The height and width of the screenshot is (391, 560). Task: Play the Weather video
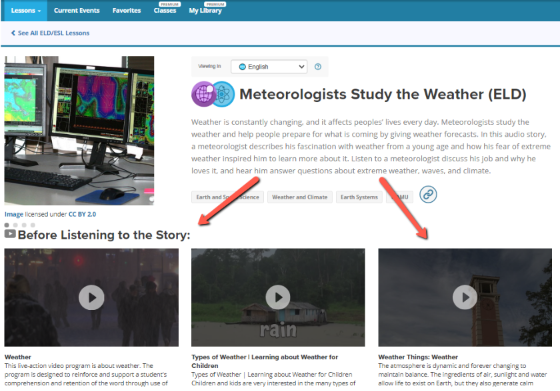[x=91, y=297]
